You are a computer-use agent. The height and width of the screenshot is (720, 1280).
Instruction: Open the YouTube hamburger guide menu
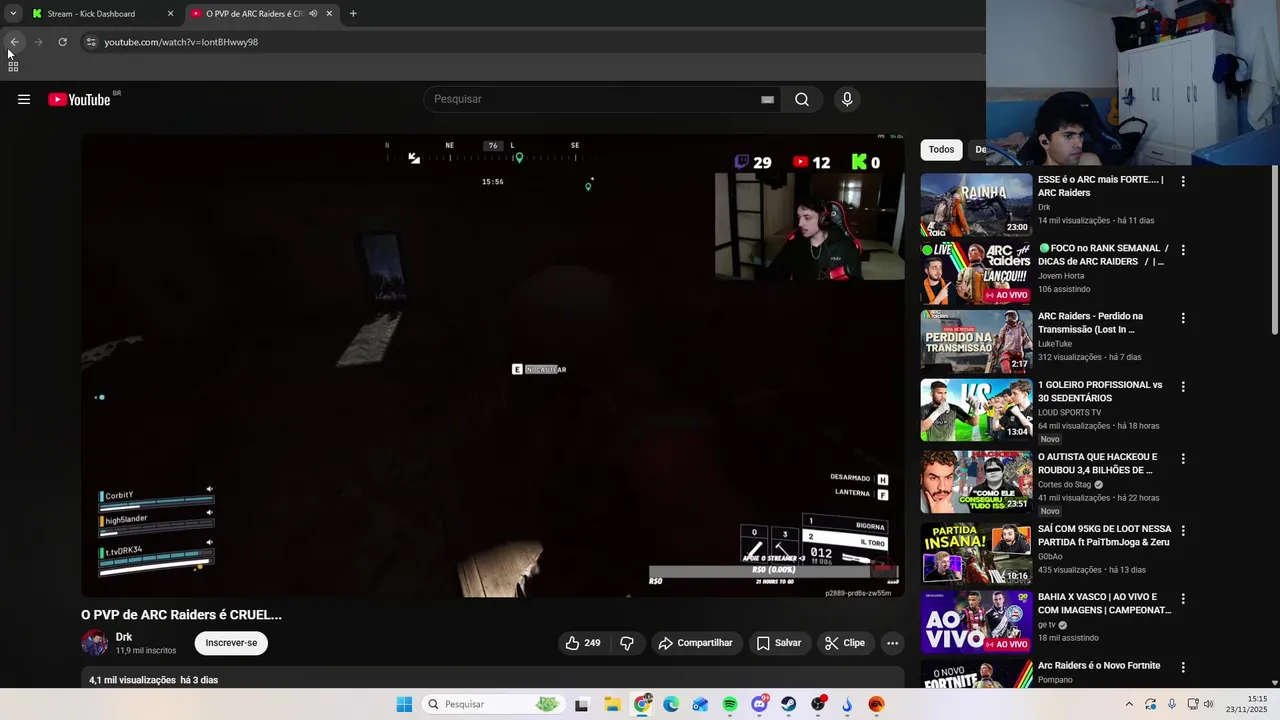click(24, 99)
